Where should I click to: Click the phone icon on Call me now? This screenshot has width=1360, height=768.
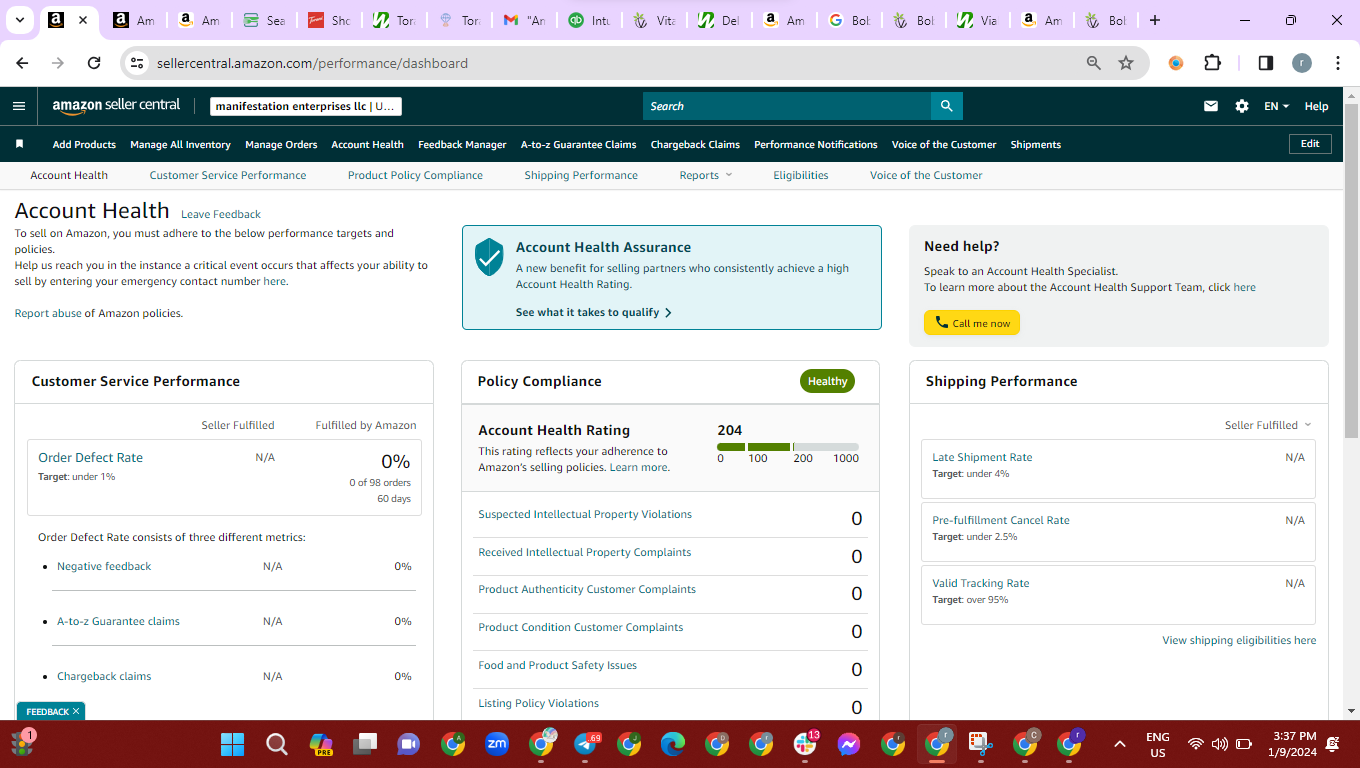pyautogui.click(x=941, y=323)
